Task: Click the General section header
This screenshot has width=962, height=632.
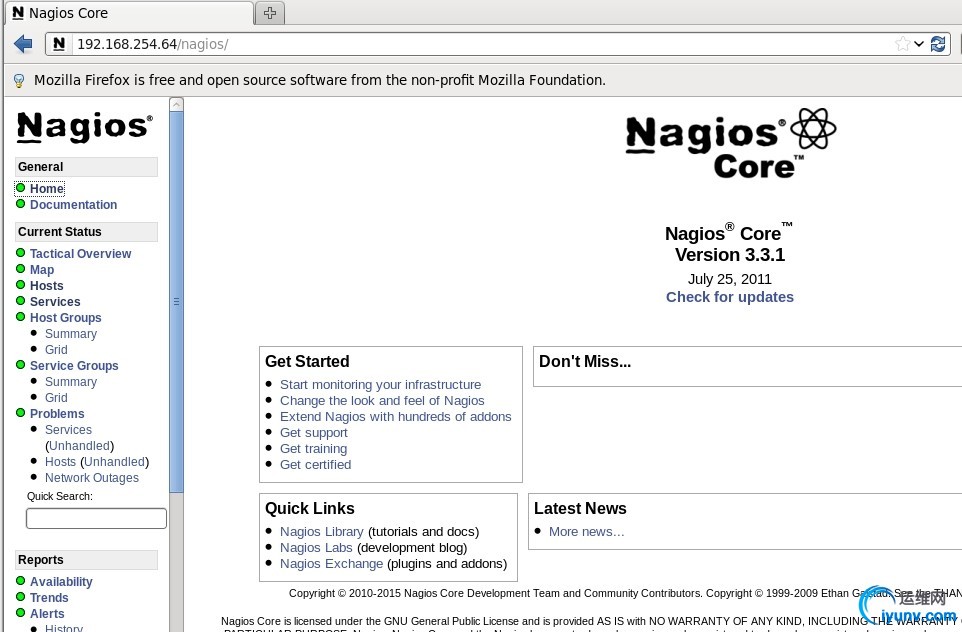Action: click(x=86, y=167)
